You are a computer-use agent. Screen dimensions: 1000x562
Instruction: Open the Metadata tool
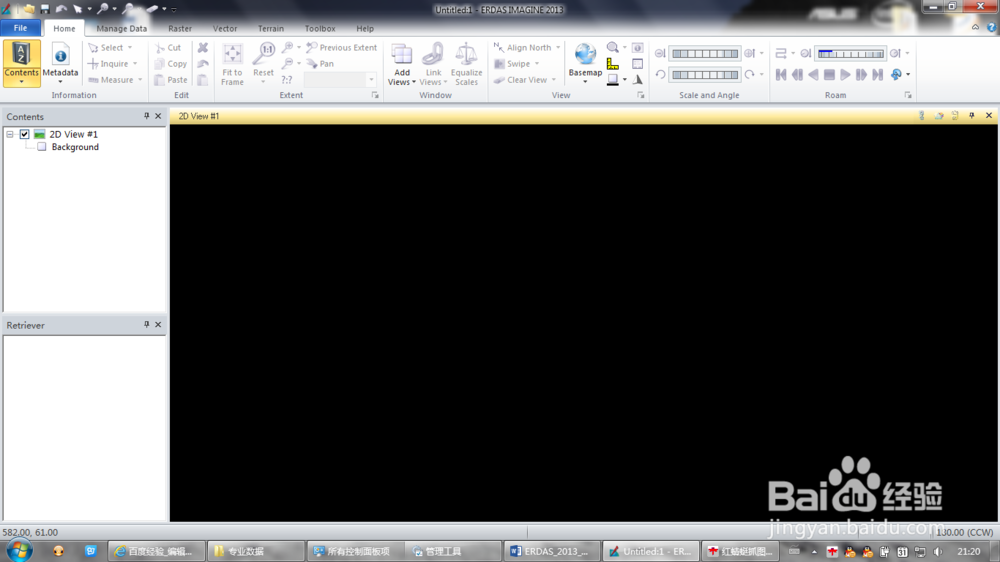pos(60,63)
